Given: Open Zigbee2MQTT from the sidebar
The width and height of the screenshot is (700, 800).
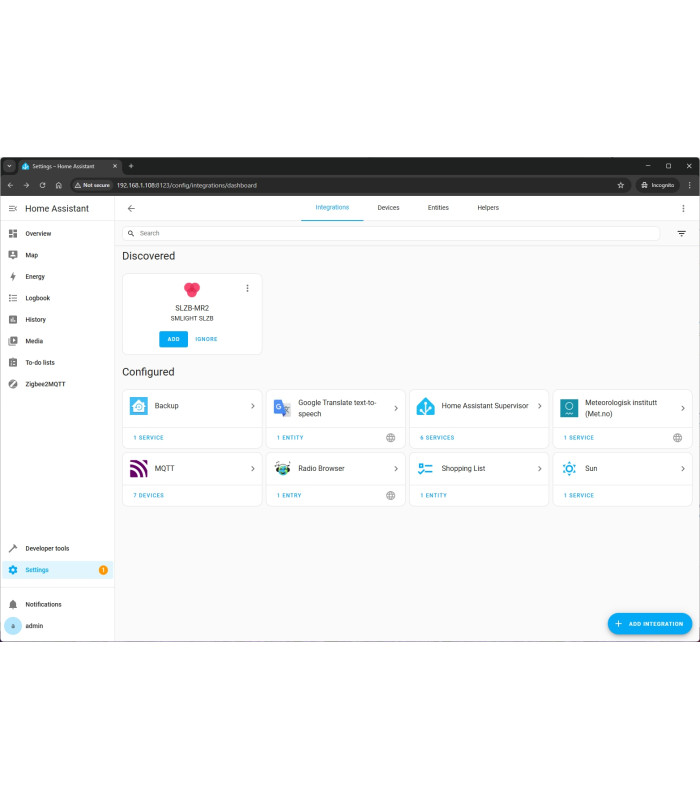Looking at the screenshot, I should [45, 384].
